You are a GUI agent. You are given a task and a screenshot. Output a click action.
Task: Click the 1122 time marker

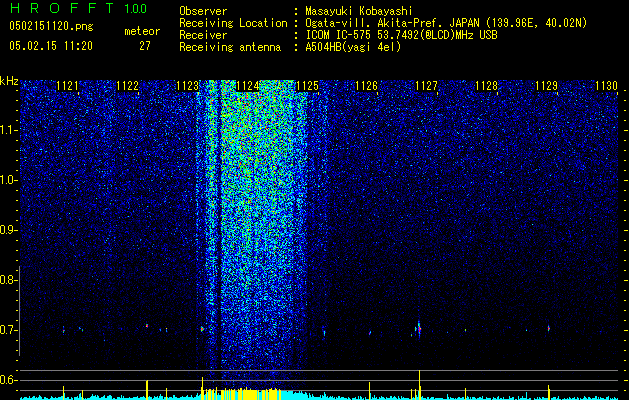pyautogui.click(x=127, y=86)
